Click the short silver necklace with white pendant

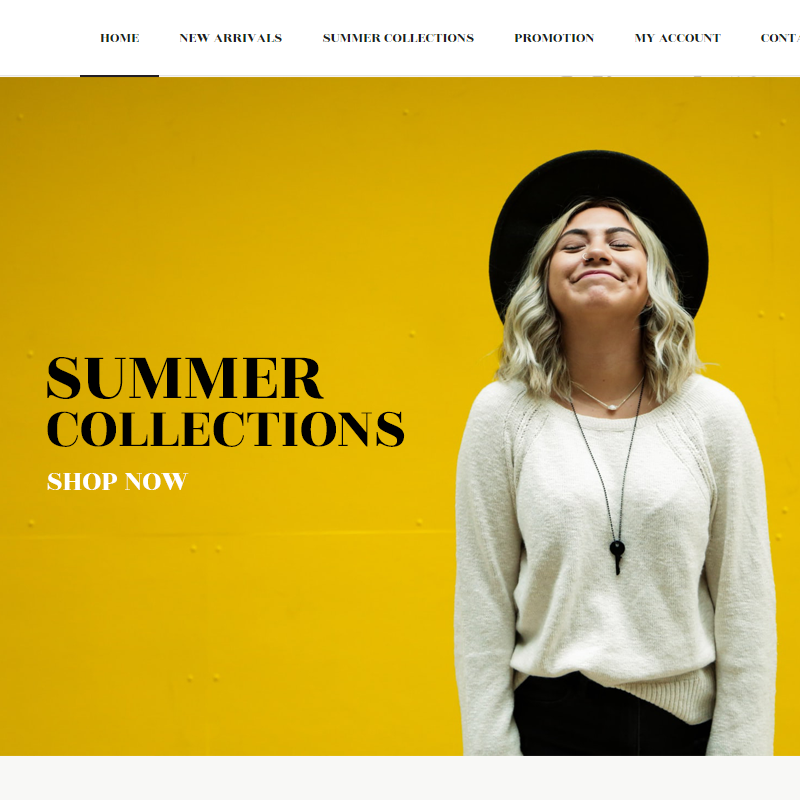(607, 395)
